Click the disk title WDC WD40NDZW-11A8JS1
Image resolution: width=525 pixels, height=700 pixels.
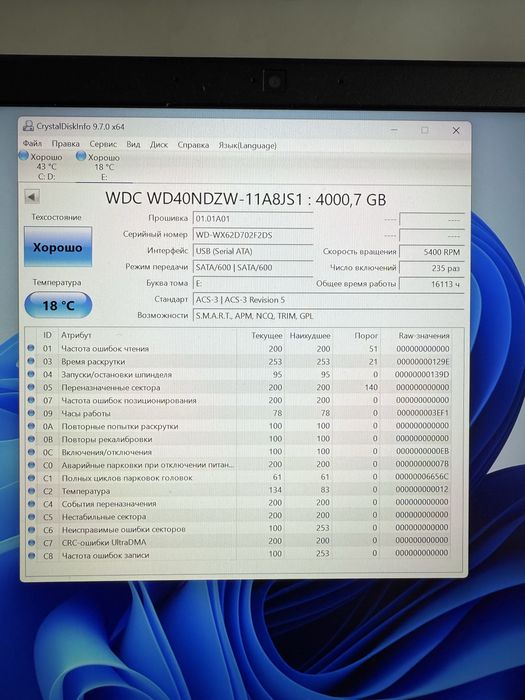pyautogui.click(x=204, y=199)
